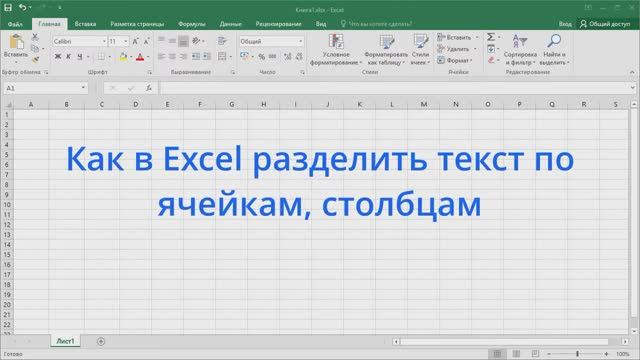Click the Cut scissors icon
The width and height of the screenshot is (640, 360).
[35, 37]
